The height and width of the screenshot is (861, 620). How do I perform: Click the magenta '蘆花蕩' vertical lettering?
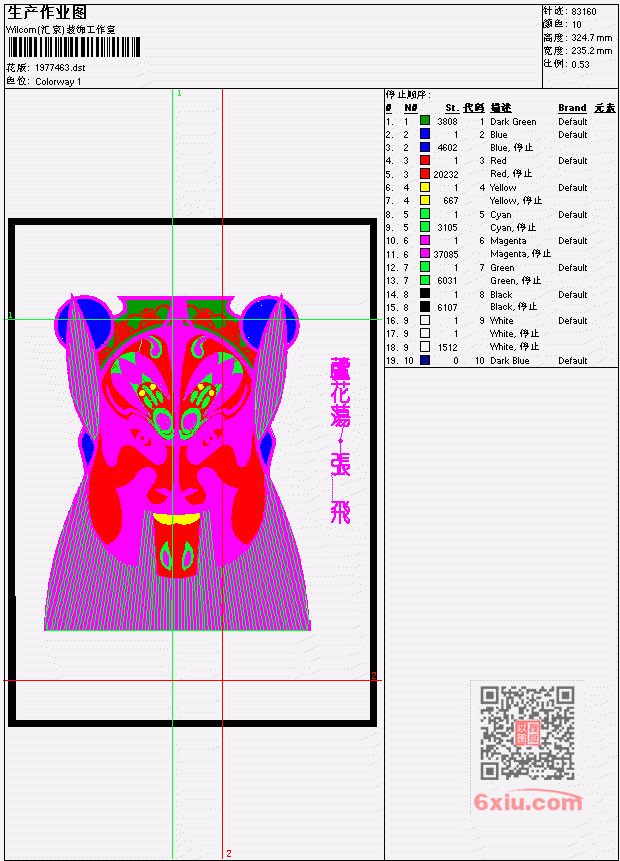point(340,392)
